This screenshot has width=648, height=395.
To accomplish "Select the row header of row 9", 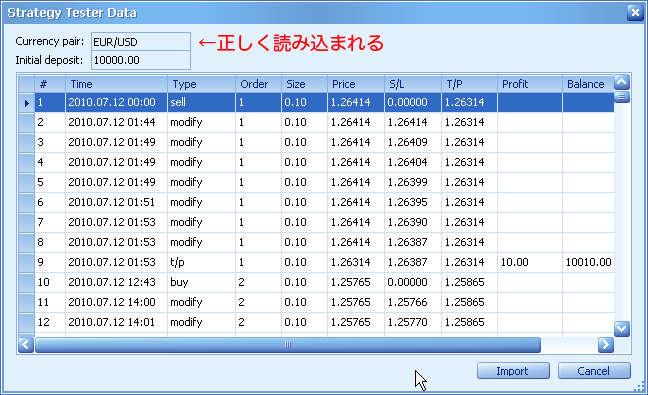I will [x=26, y=262].
